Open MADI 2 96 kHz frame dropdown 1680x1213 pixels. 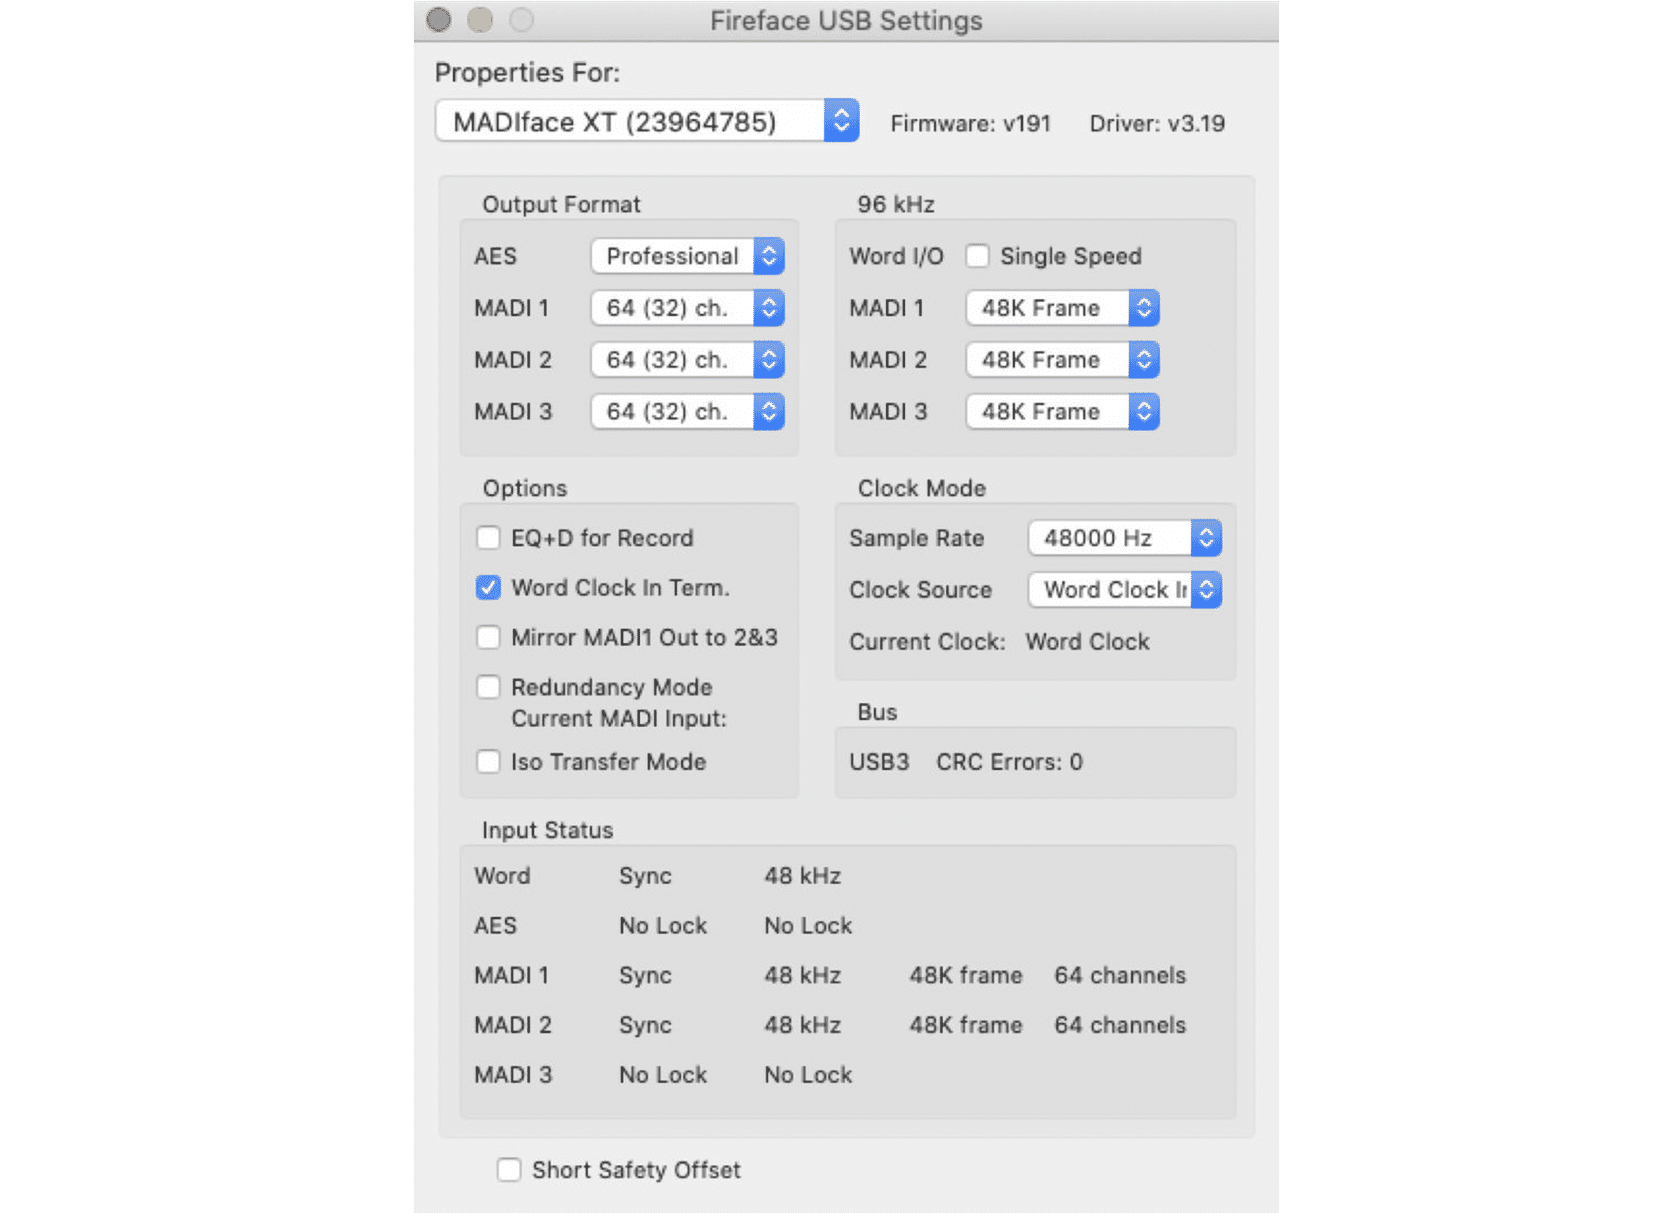click(x=1062, y=360)
